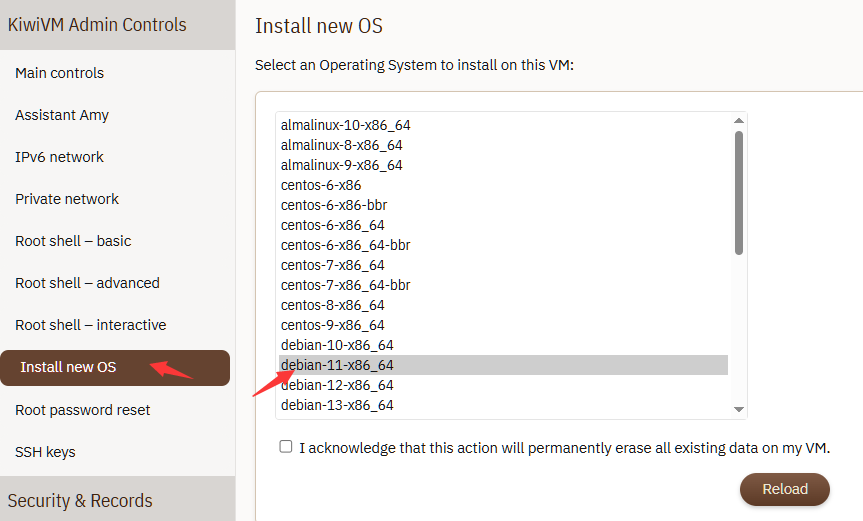Screen dimensions: 863x521
Task: Collapse the KiwiVM Admin Controls section
Action: [x=97, y=25]
